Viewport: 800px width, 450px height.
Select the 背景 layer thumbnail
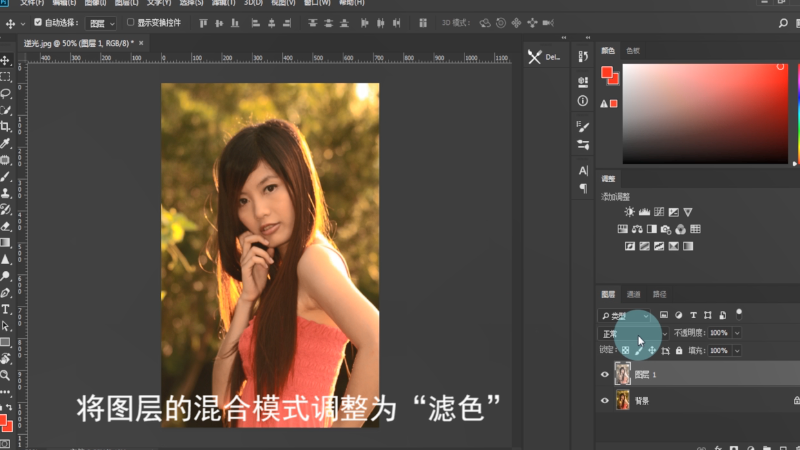coord(622,401)
